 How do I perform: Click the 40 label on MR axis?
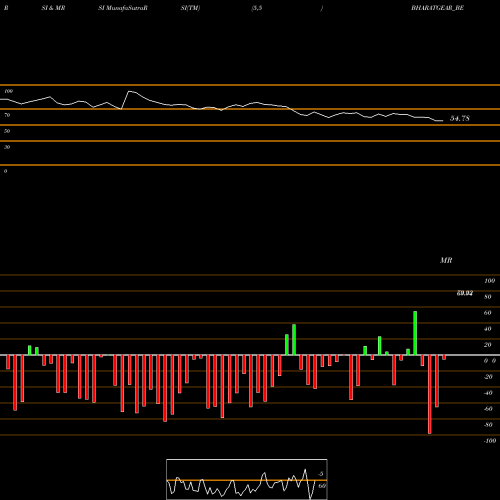pyautogui.click(x=488, y=329)
